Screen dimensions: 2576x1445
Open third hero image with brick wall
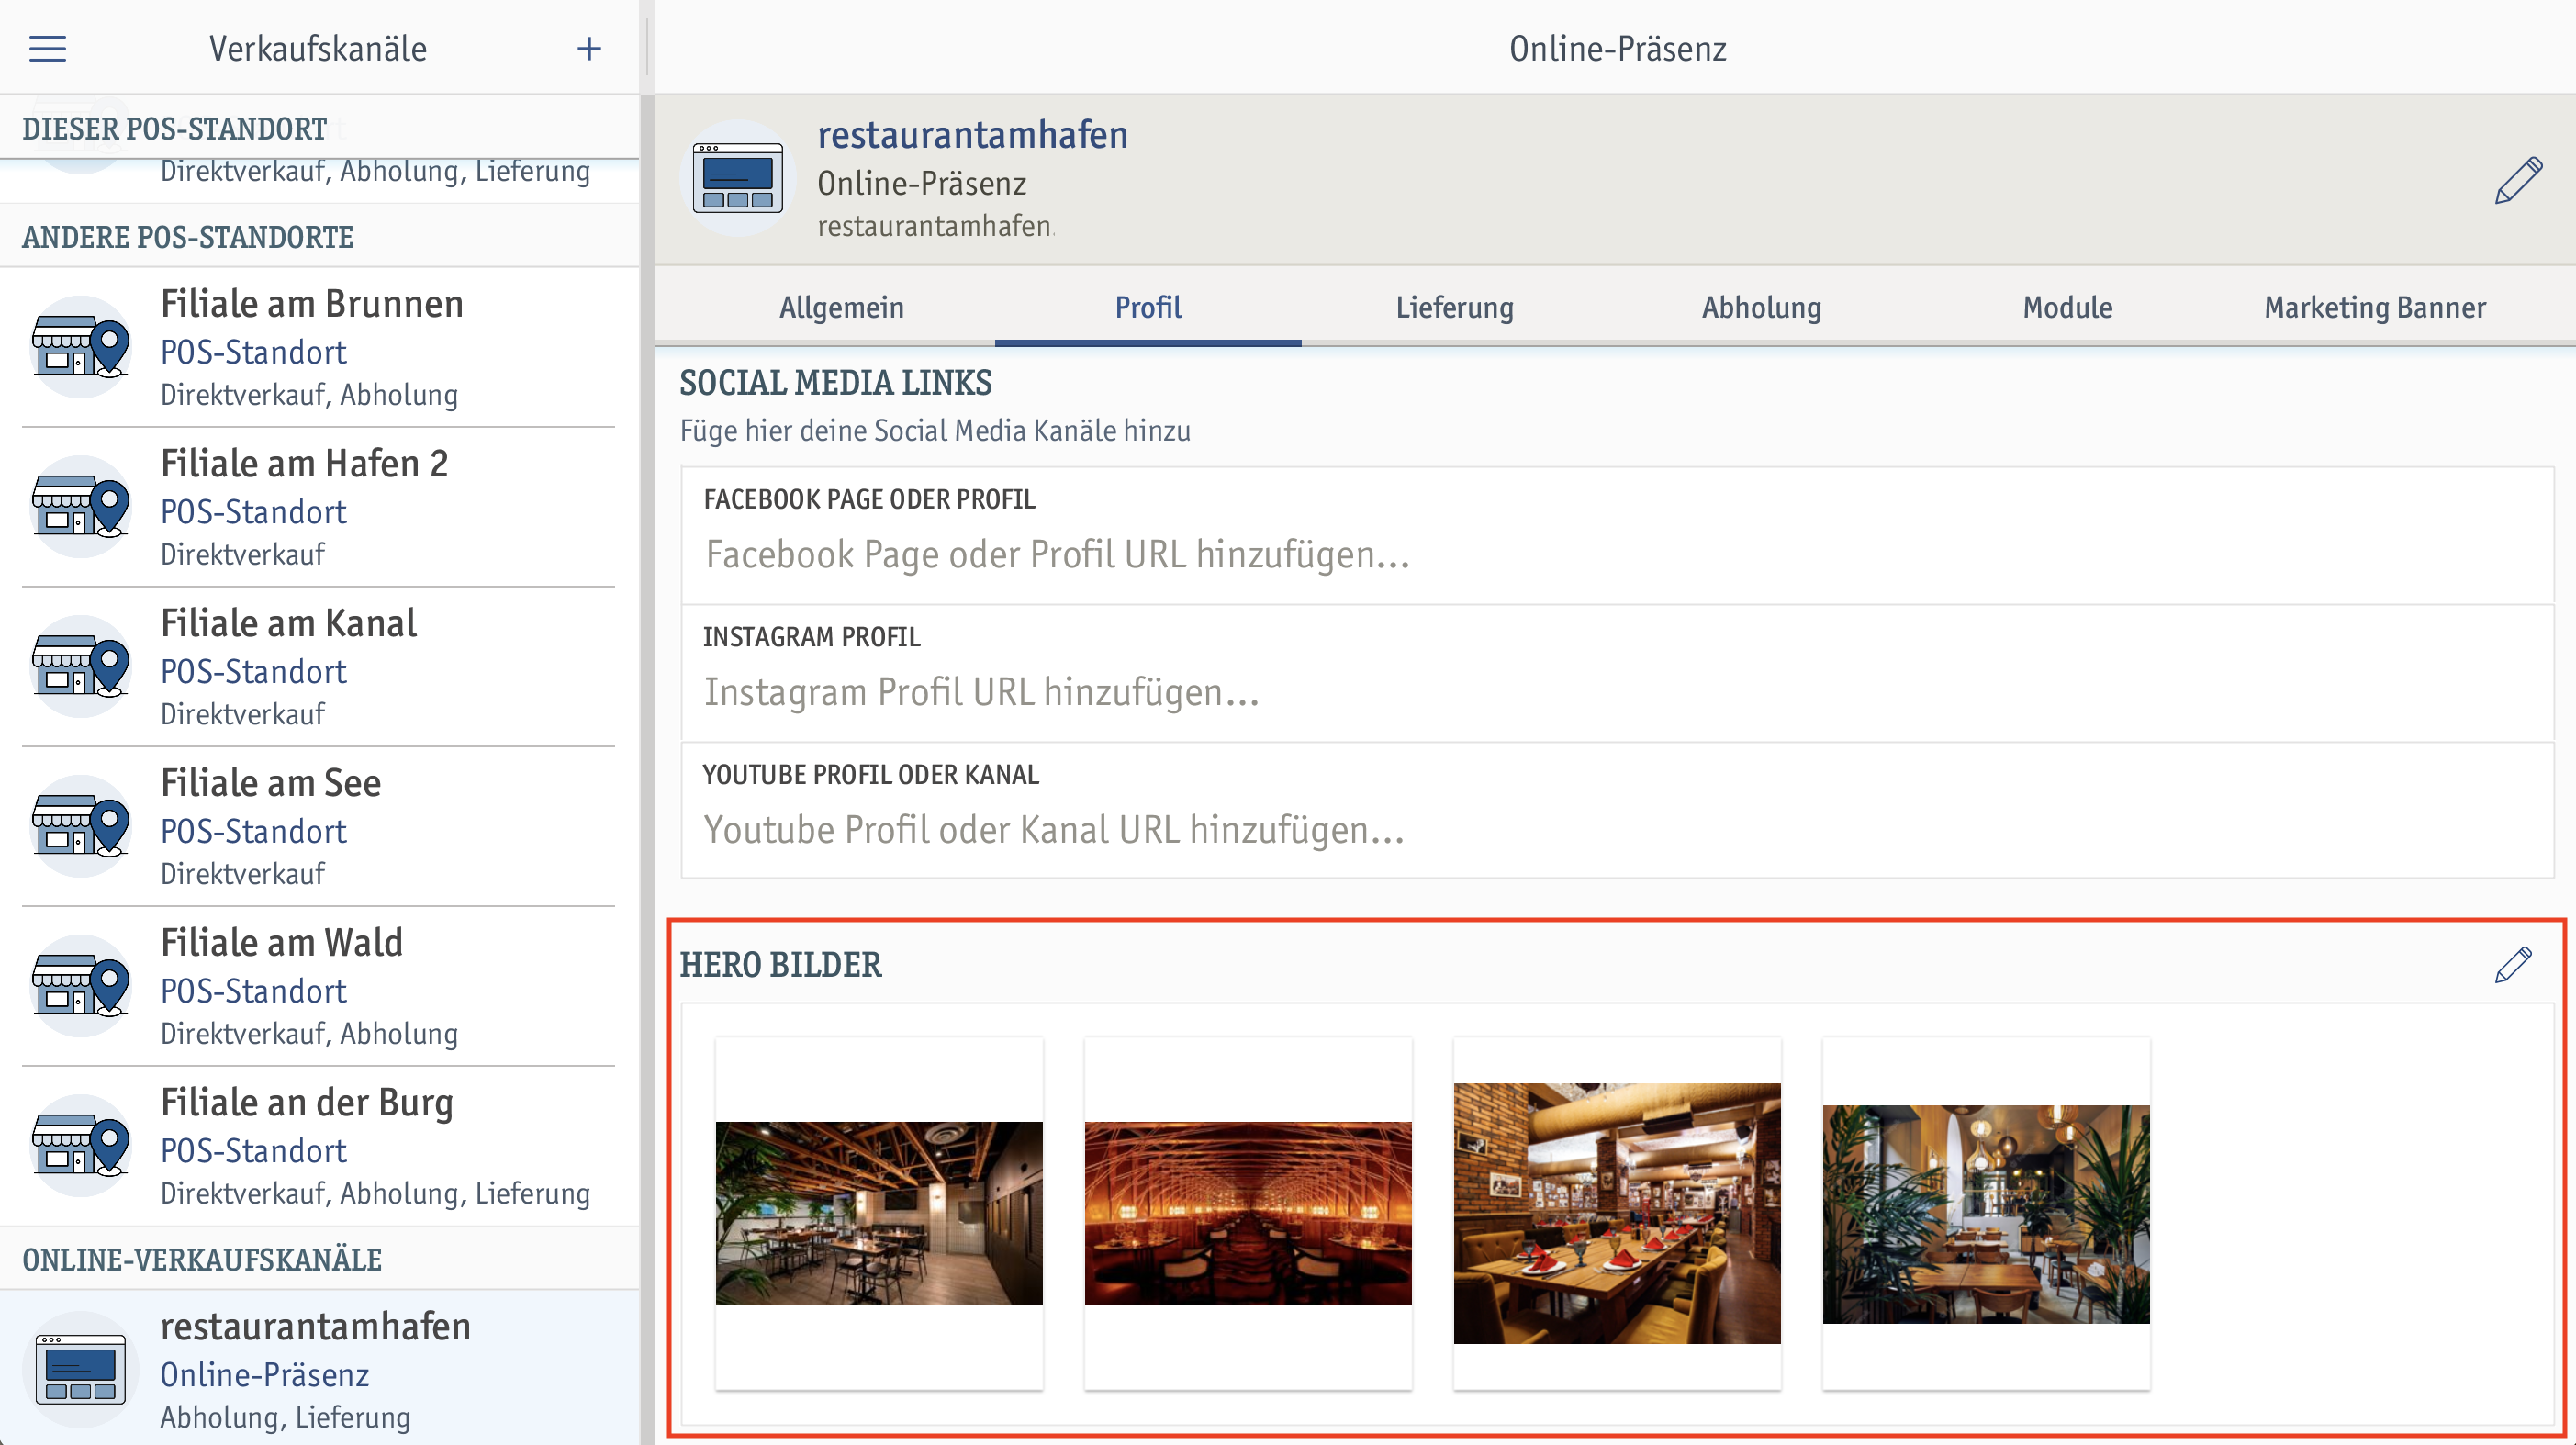click(x=1617, y=1213)
